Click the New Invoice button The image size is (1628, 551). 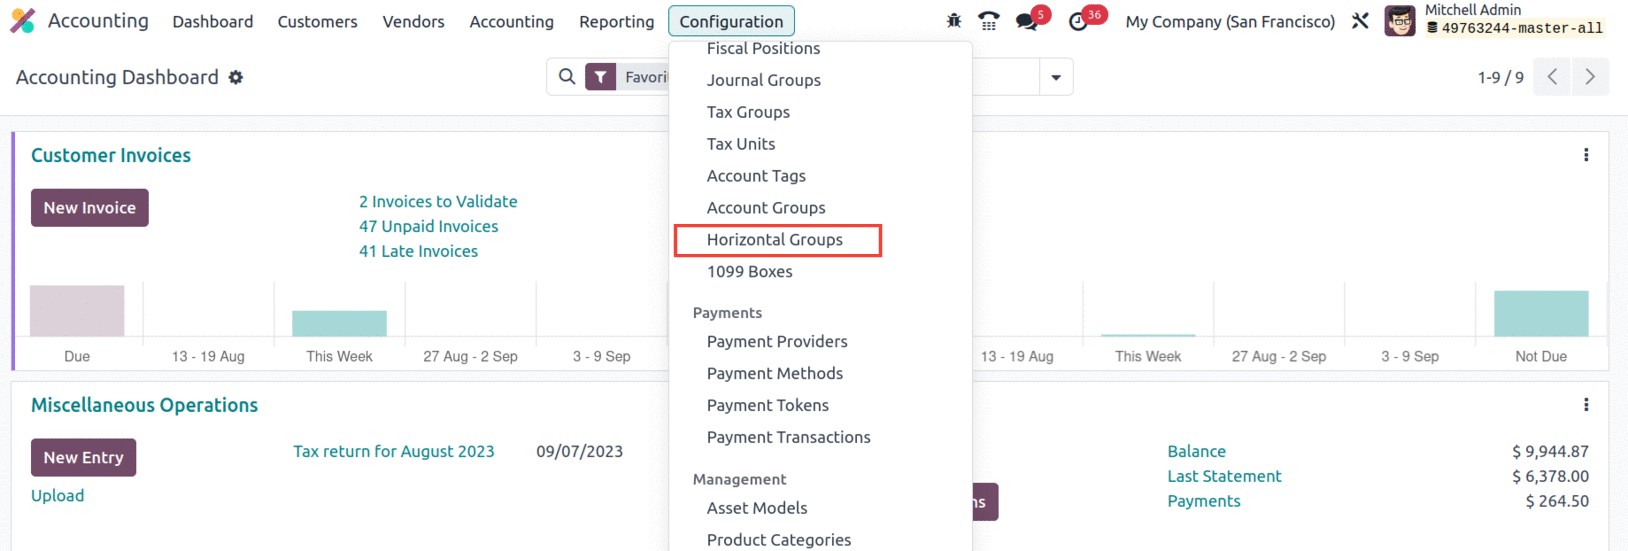[90, 208]
